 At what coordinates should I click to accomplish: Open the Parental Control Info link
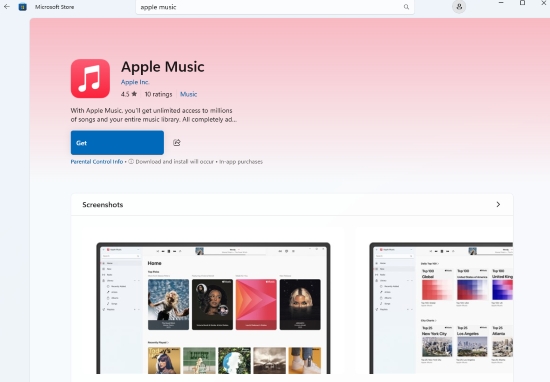(x=97, y=162)
